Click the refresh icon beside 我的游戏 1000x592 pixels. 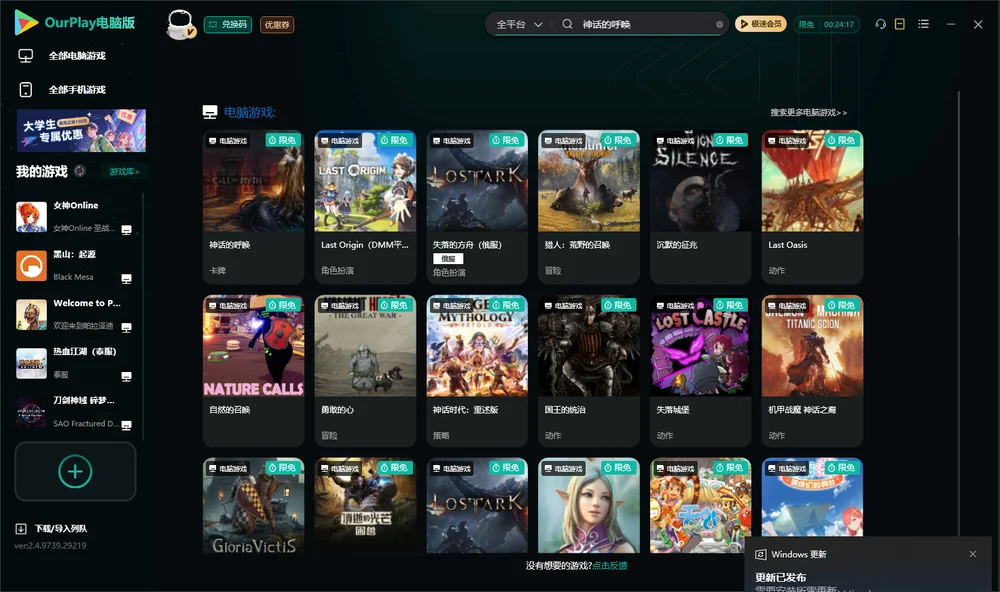[x=80, y=171]
